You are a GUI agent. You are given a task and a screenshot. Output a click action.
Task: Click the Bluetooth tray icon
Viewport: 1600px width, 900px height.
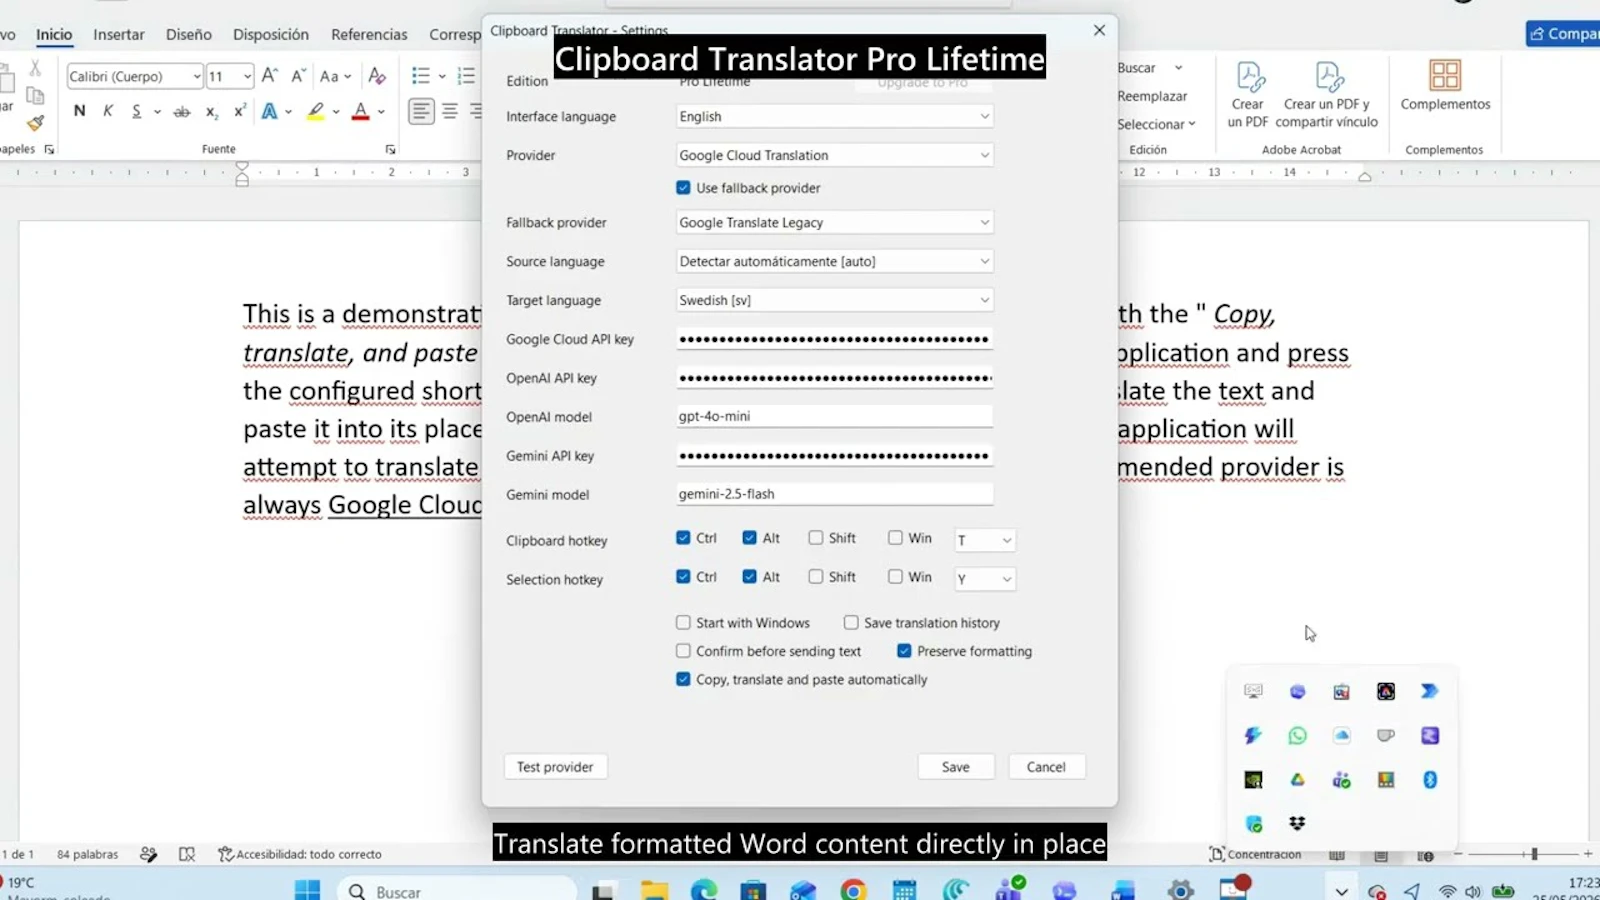click(x=1430, y=780)
